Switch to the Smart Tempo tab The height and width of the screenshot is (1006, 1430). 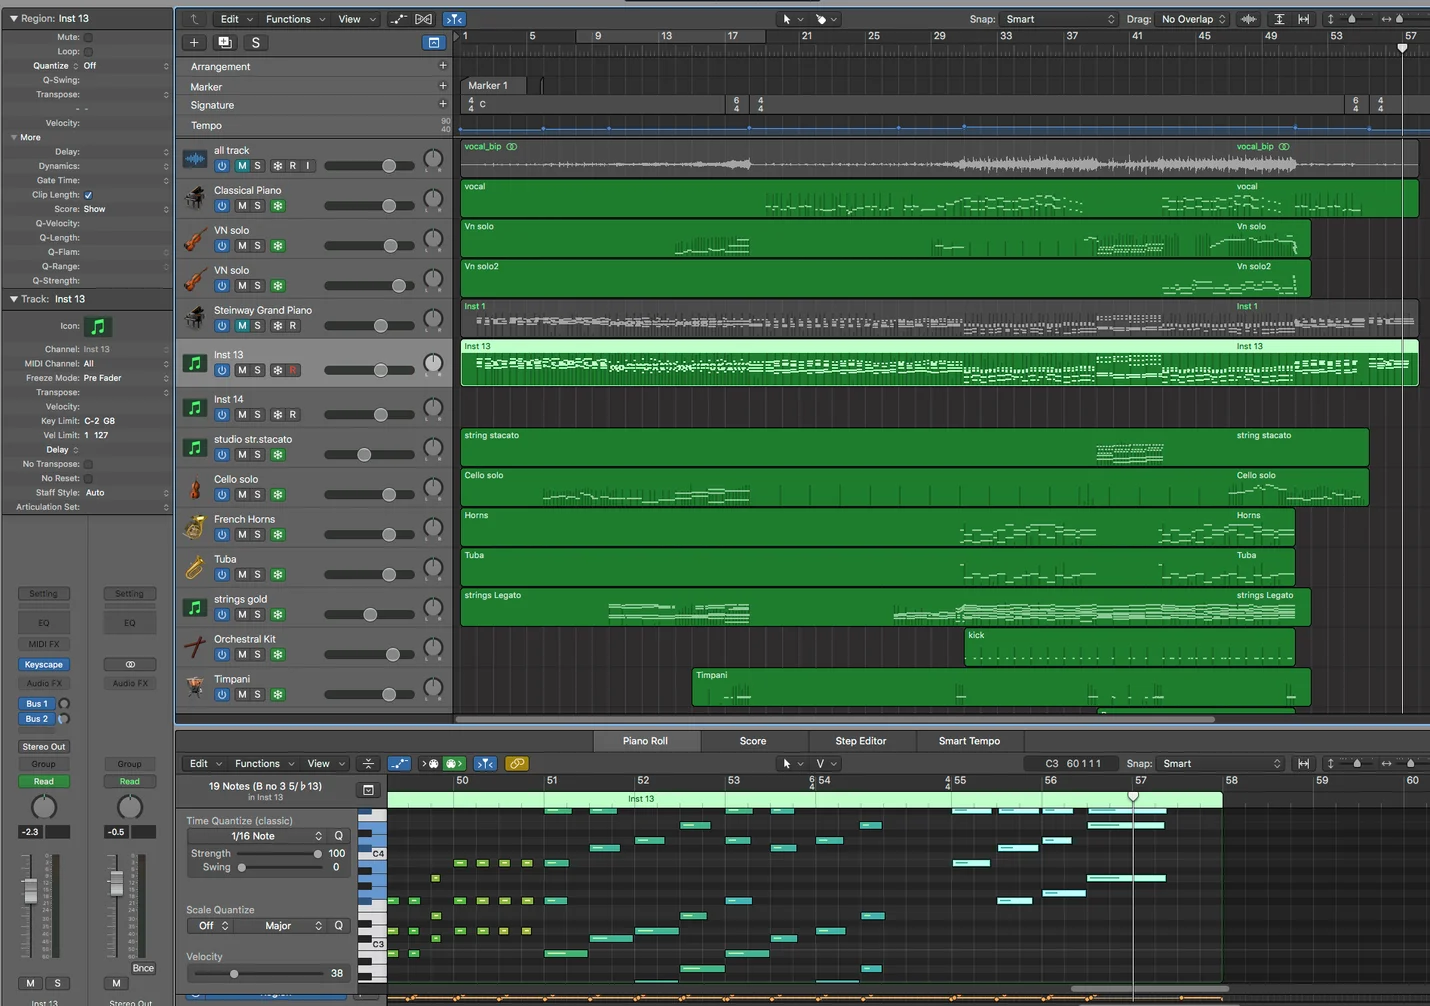(x=969, y=741)
